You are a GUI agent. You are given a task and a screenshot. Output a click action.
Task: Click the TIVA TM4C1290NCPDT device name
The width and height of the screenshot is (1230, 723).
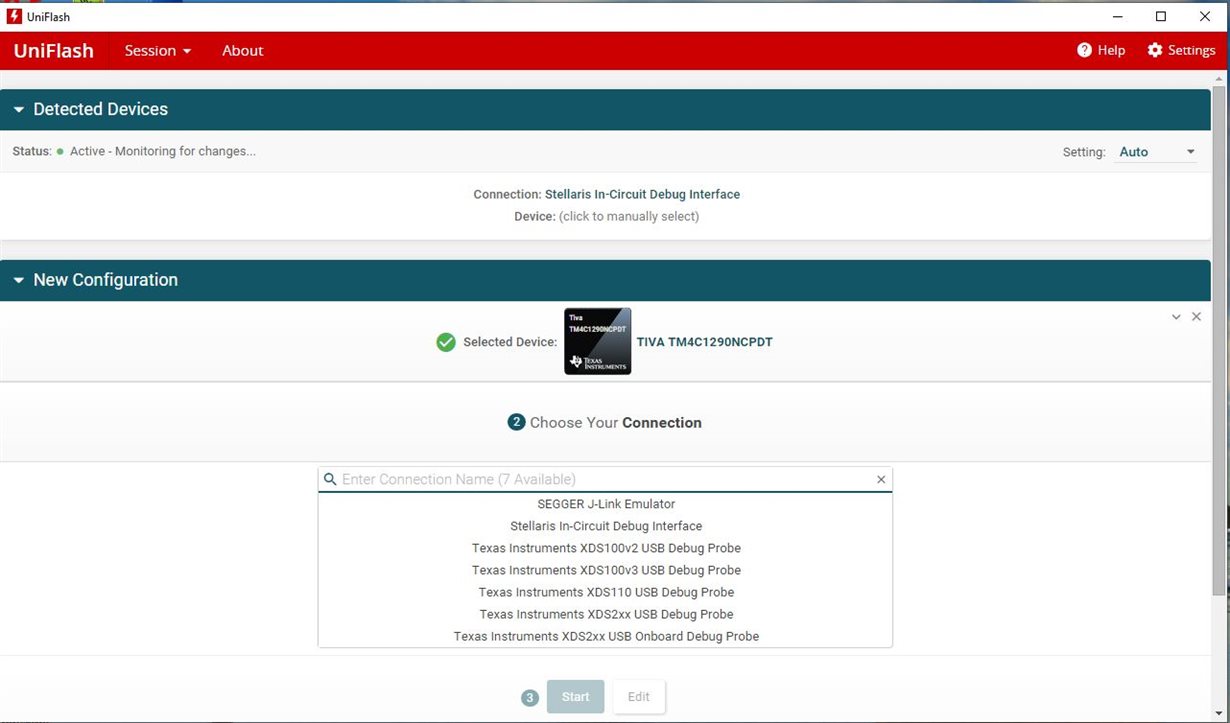(x=704, y=342)
